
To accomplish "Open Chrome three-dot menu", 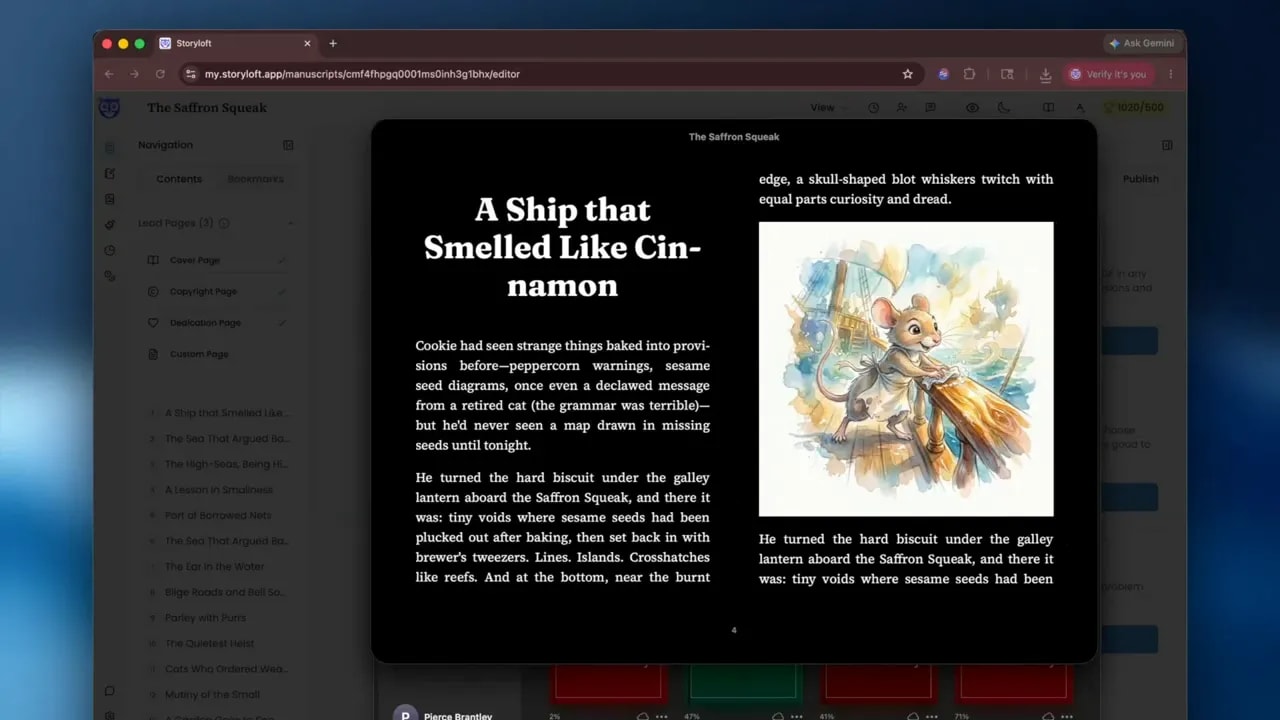I will click(x=1170, y=74).
